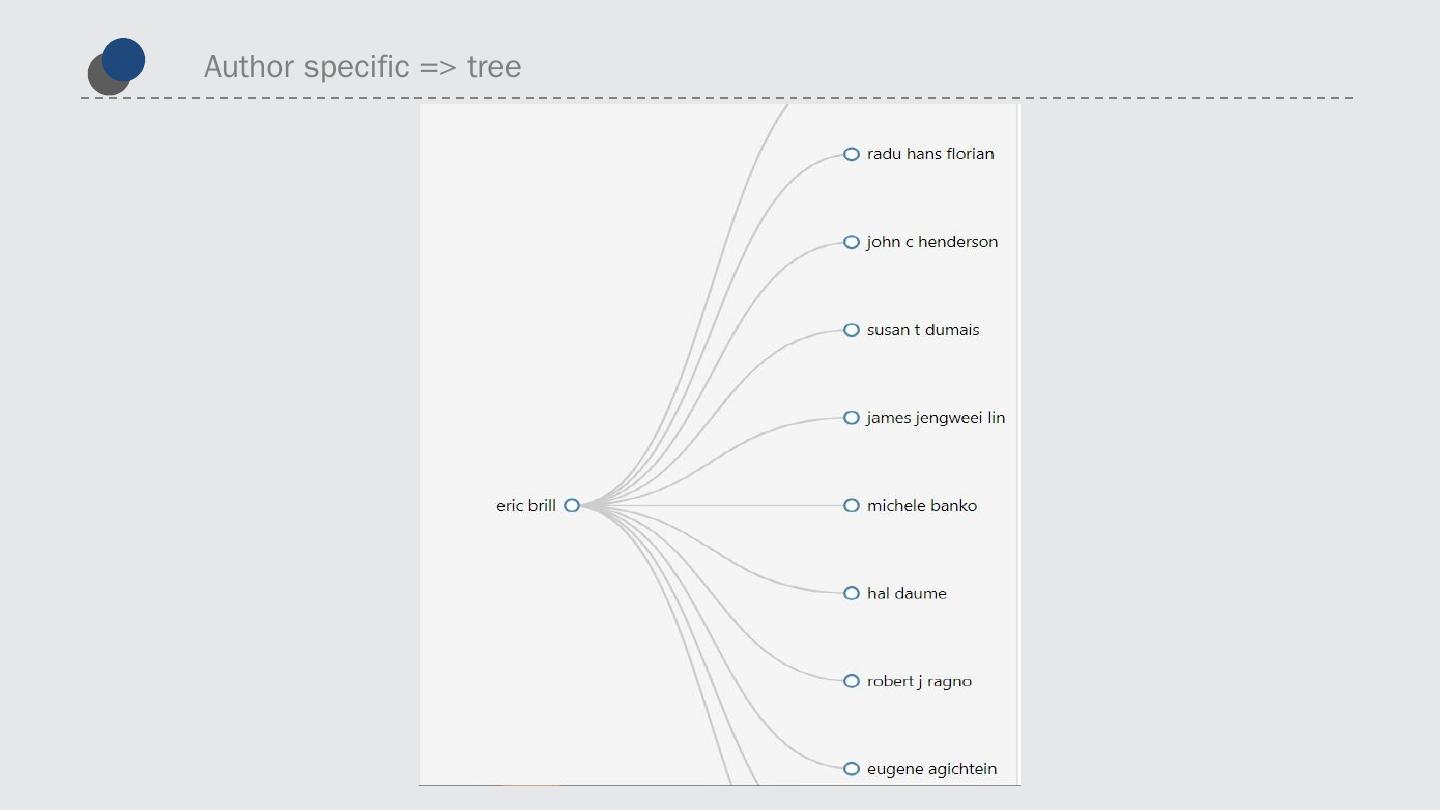The image size is (1440, 810).
Task: Click the hal daume node circle
Action: click(x=851, y=593)
